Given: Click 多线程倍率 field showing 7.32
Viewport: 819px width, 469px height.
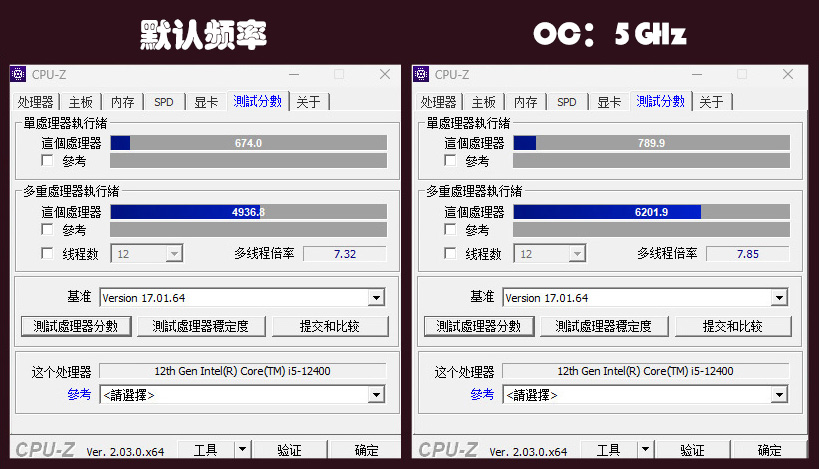Looking at the screenshot, I should 345,254.
